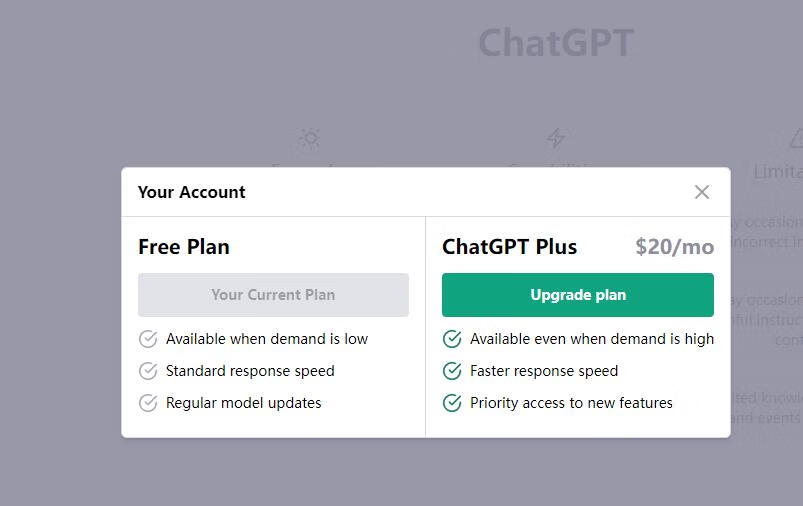Close the Your Account dialog
Viewport: 803px width, 506px height.
(702, 192)
